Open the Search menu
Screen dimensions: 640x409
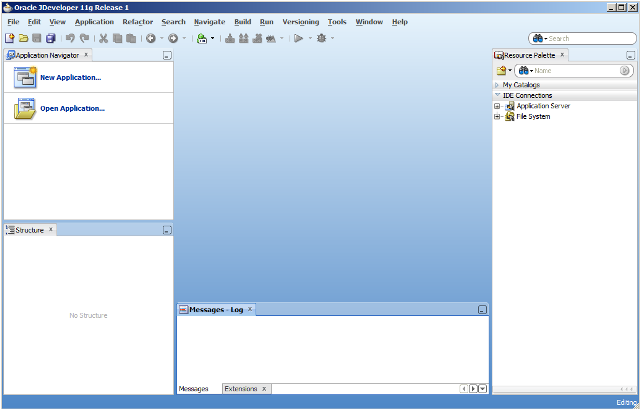pos(173,22)
